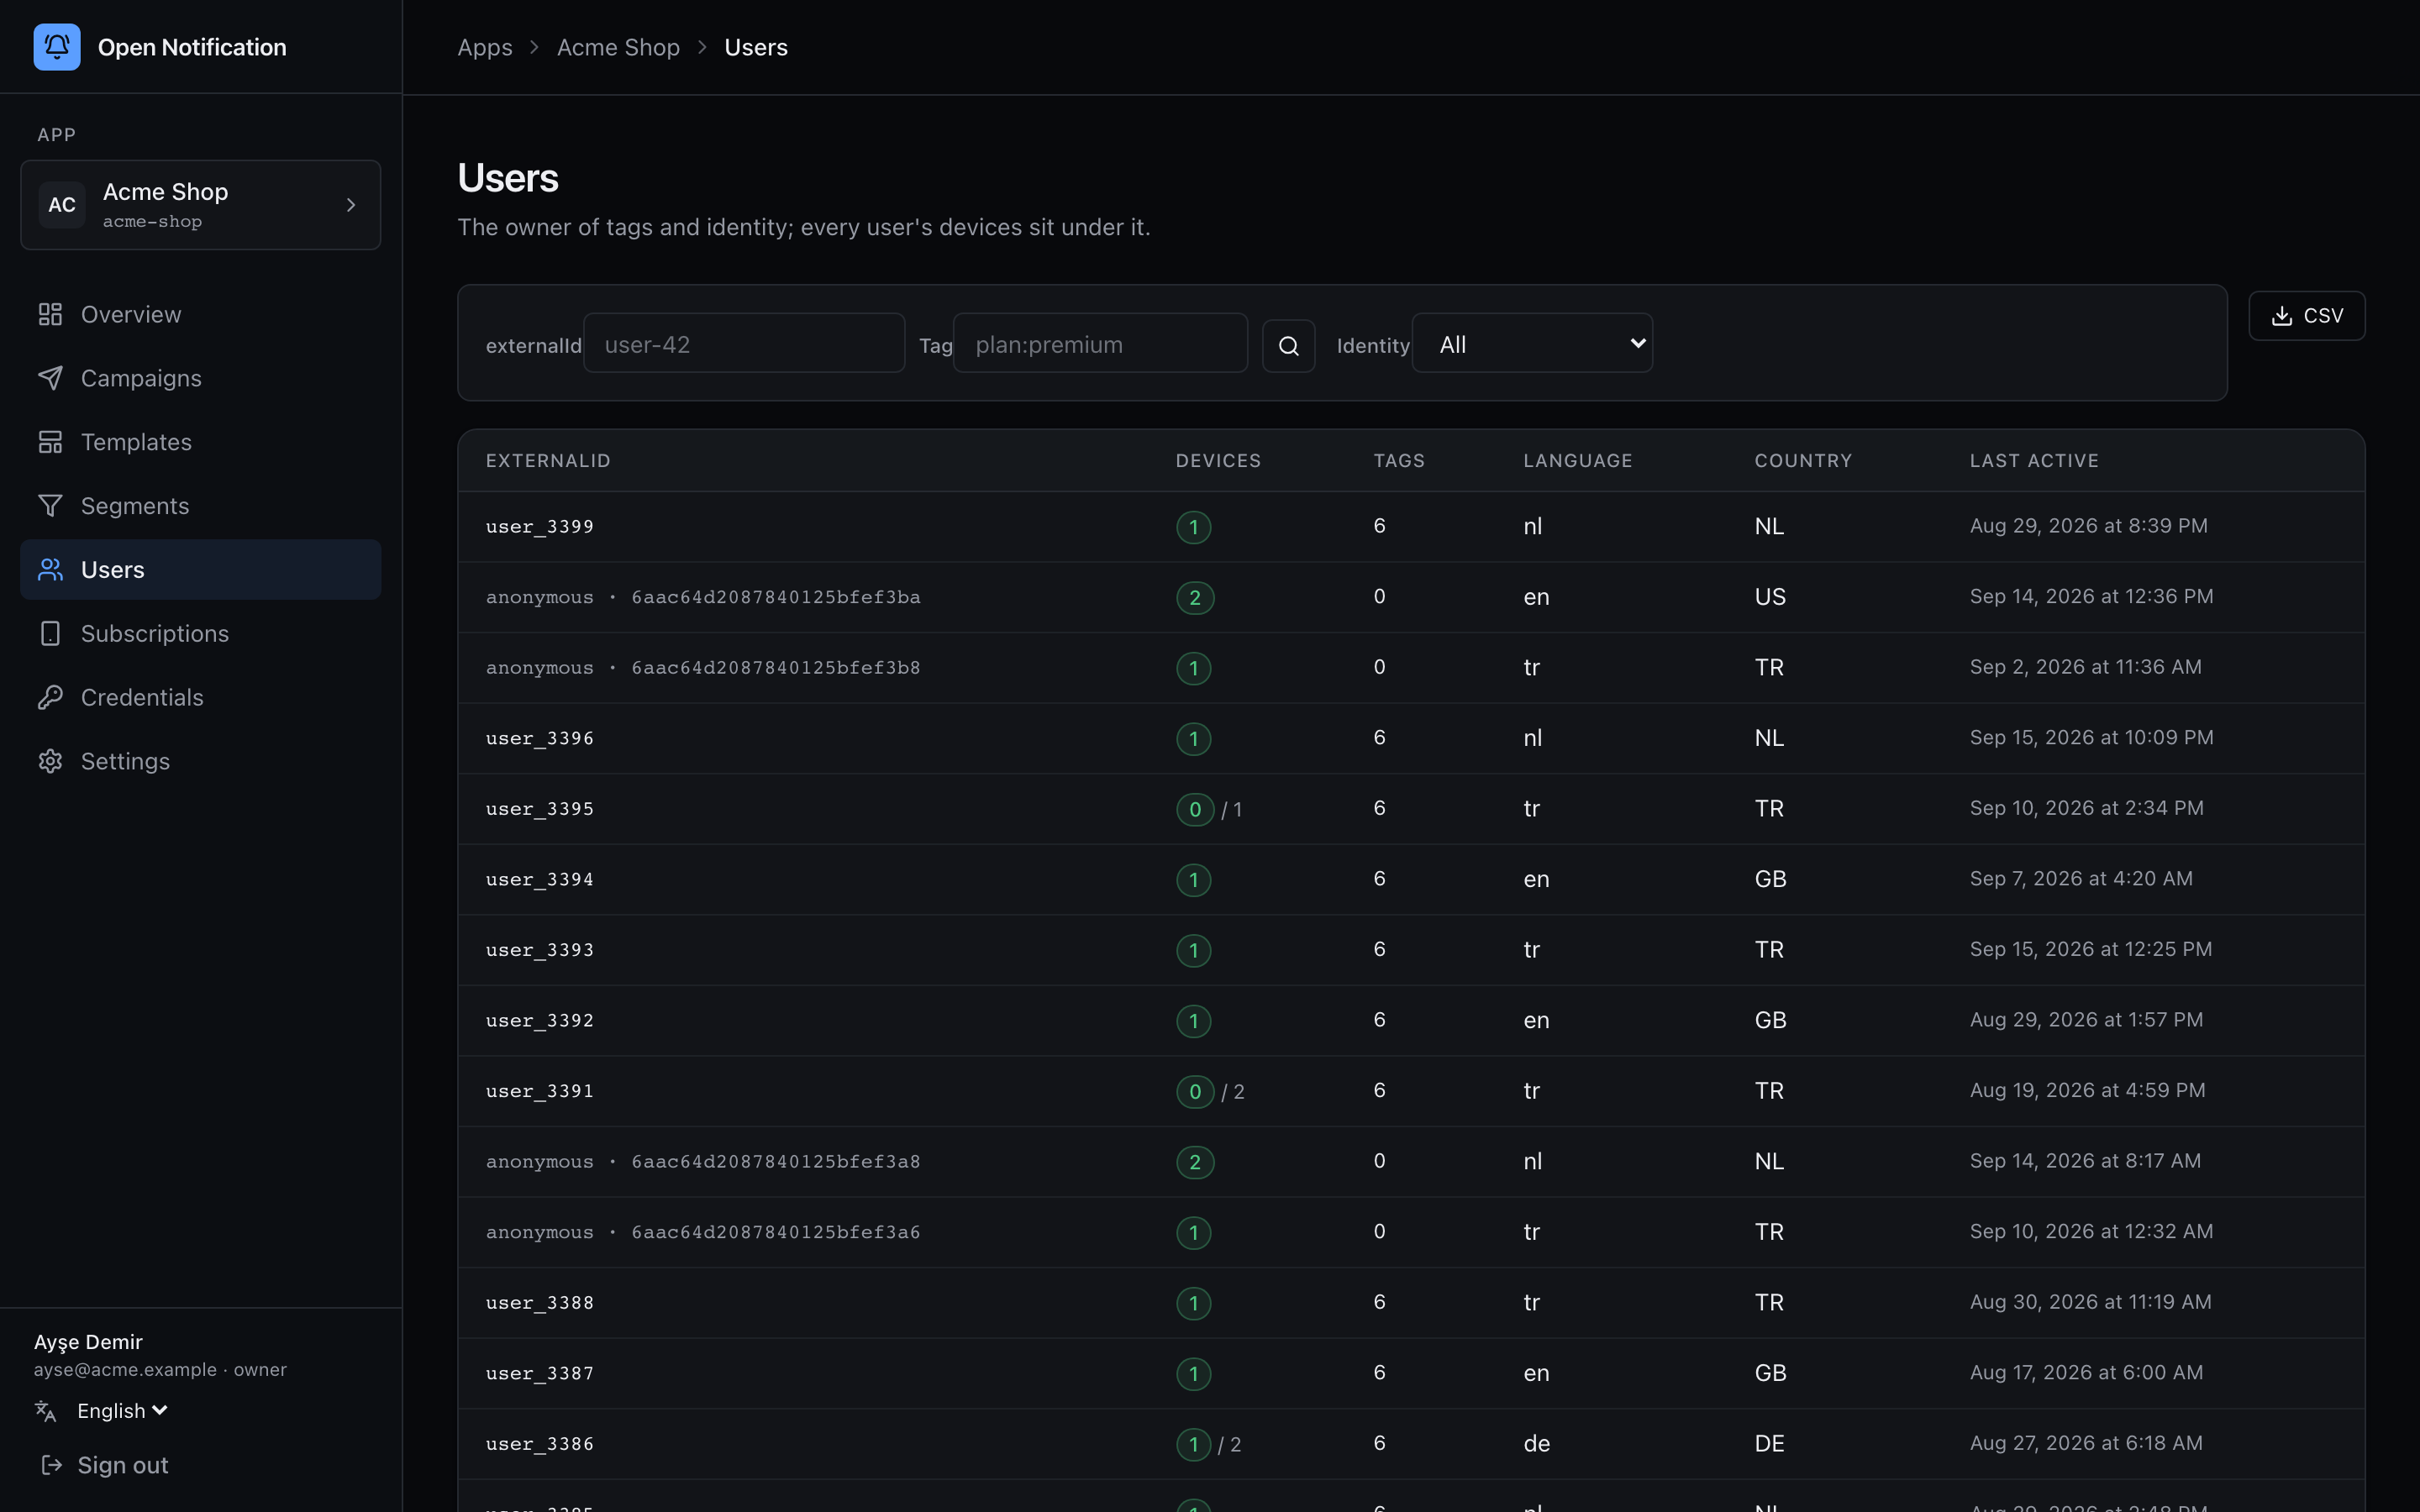Click the TAGS column header
The height and width of the screenshot is (1512, 2420).
(x=1399, y=461)
